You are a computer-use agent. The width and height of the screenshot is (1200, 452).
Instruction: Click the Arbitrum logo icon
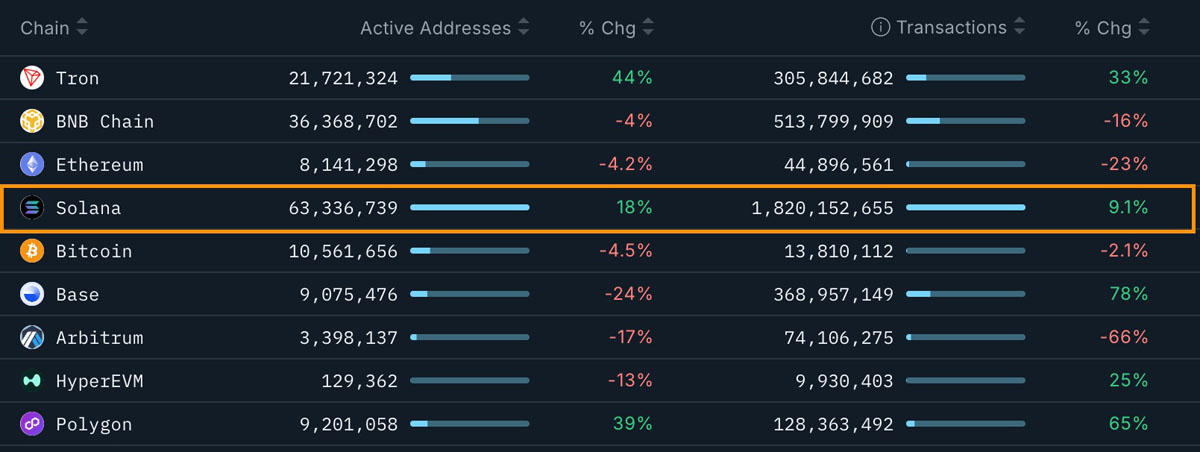click(x=32, y=338)
